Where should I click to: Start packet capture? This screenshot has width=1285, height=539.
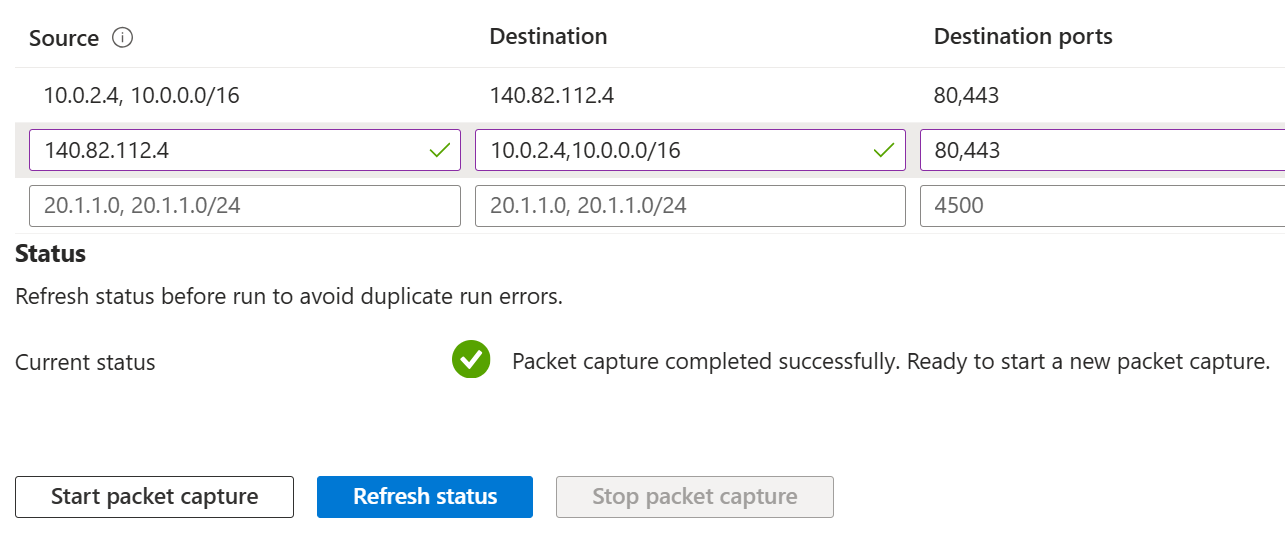tap(155, 497)
